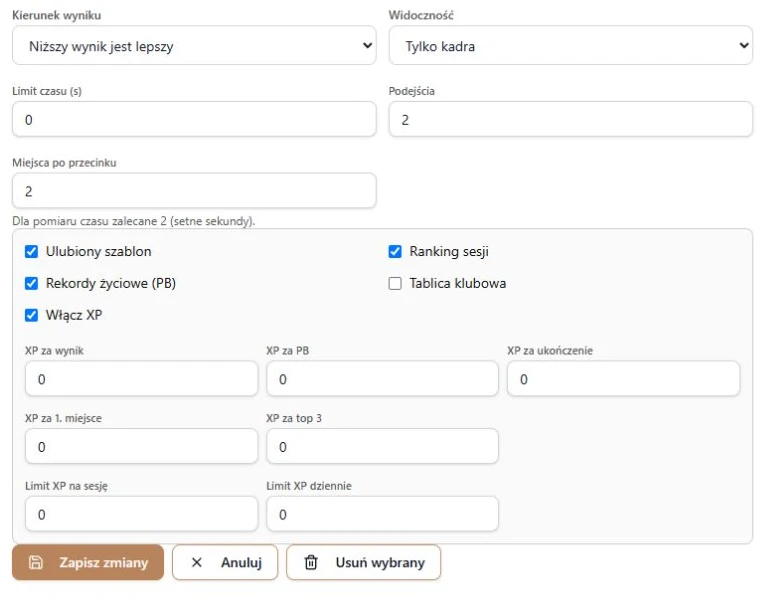Click the Anuluj button
The height and width of the screenshot is (600, 765).
(225, 562)
